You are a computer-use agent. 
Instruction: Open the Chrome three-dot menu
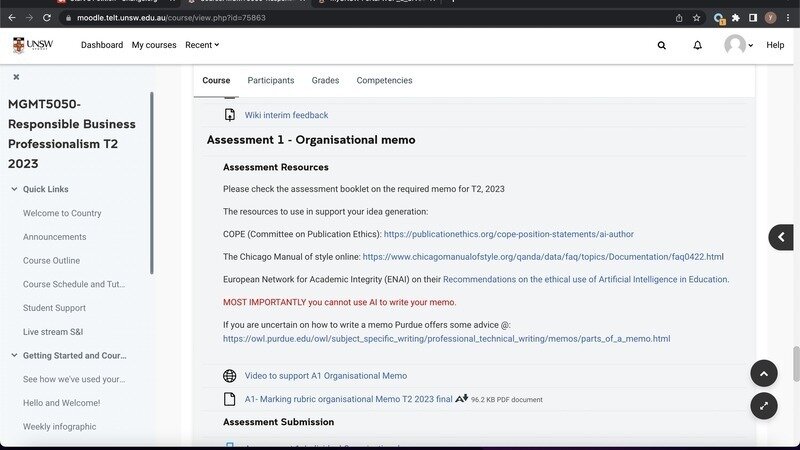[x=788, y=18]
